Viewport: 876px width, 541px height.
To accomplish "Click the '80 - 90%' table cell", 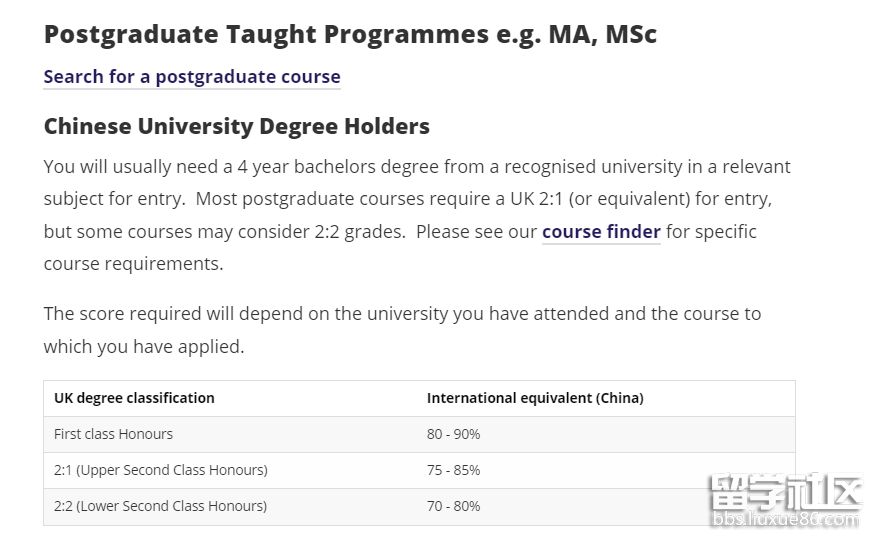I will (x=453, y=434).
